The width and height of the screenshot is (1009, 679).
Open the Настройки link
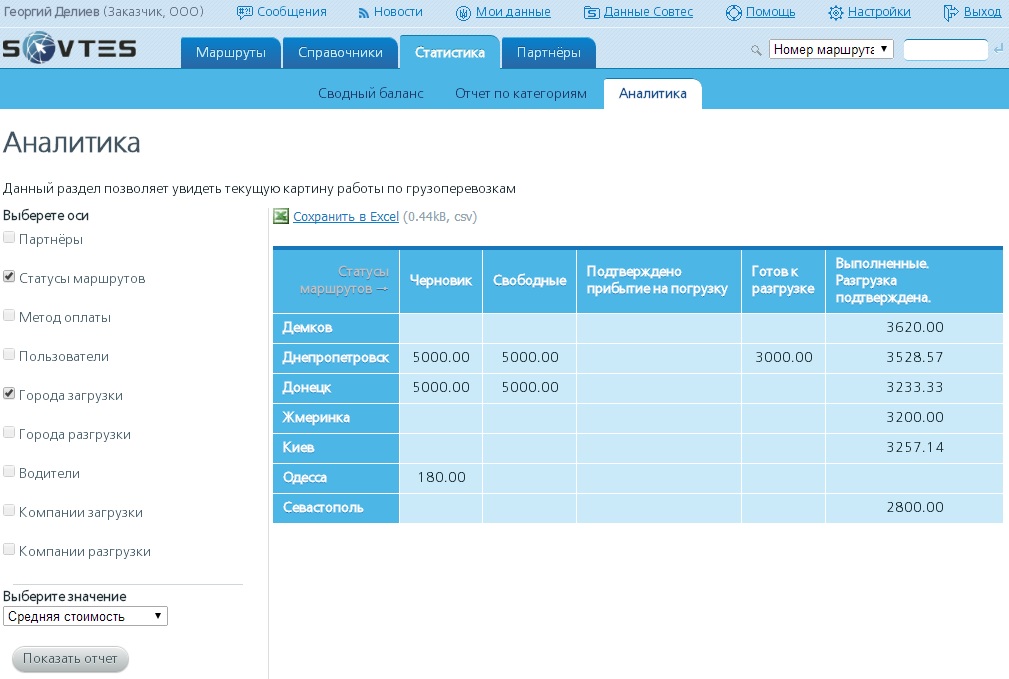[x=879, y=12]
